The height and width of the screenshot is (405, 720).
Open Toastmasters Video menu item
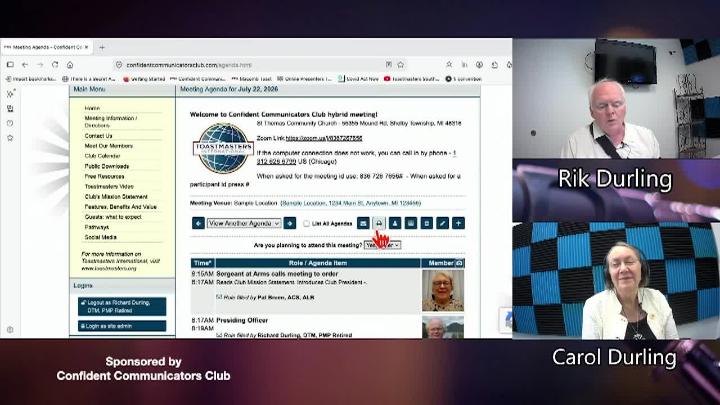click(109, 186)
